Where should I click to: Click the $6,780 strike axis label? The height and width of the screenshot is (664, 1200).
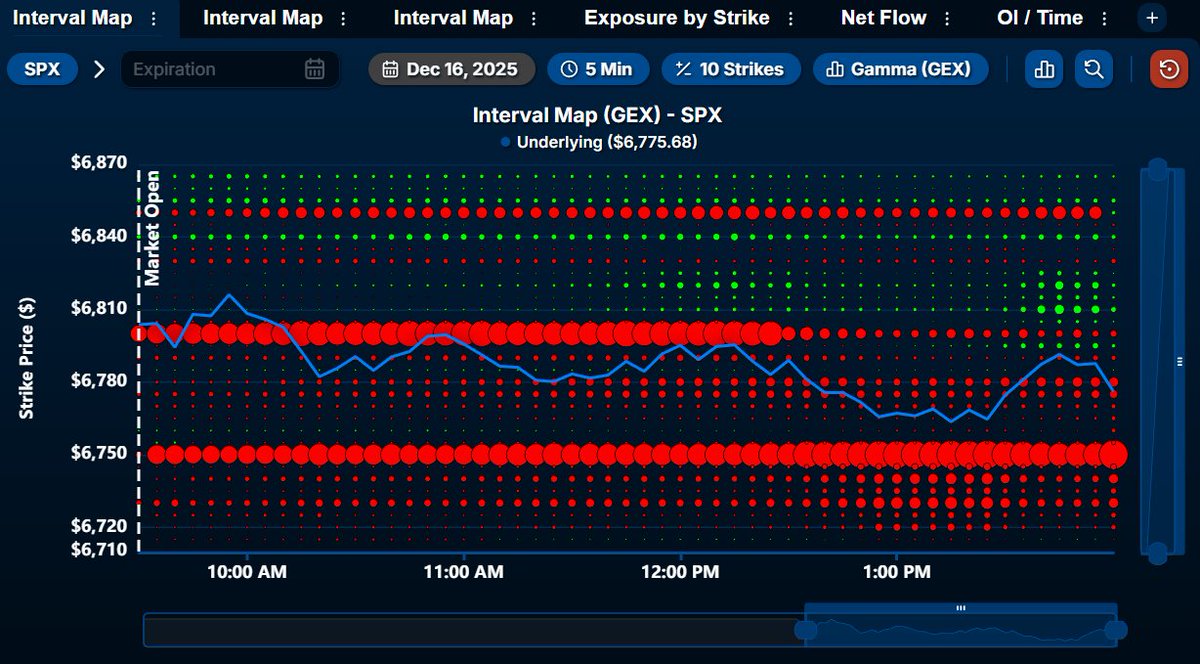[98, 381]
